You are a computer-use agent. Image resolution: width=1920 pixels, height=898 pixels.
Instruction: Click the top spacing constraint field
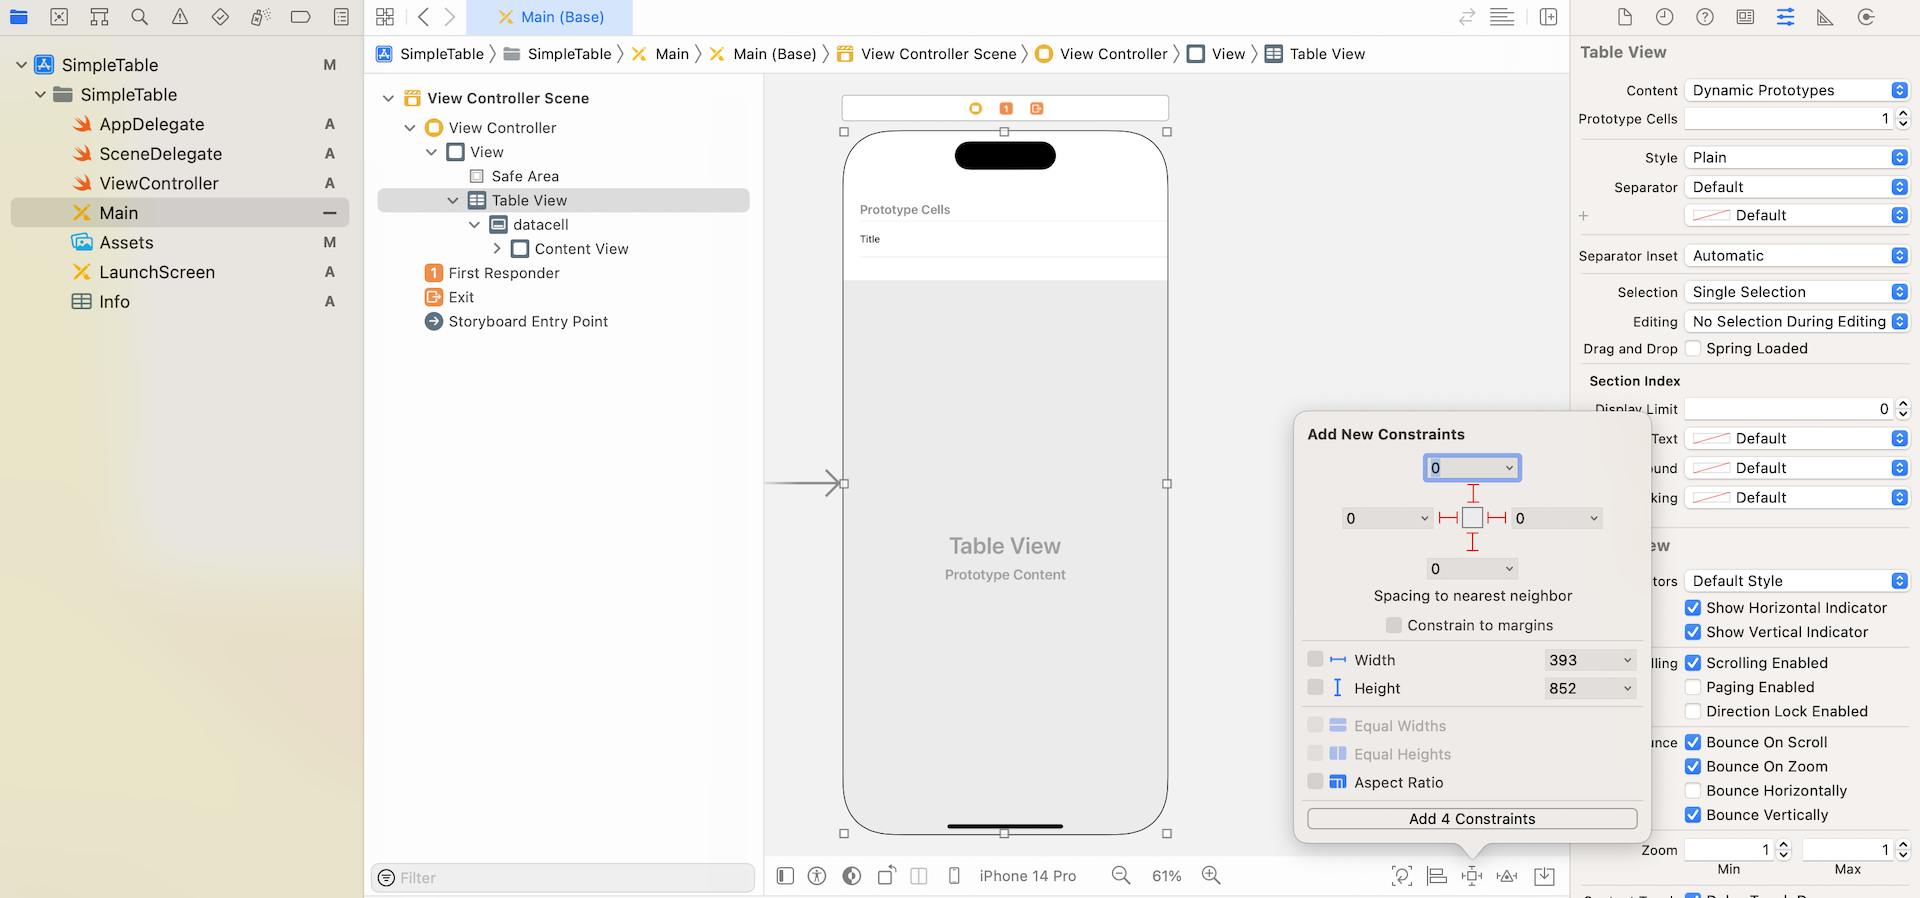pos(1472,467)
